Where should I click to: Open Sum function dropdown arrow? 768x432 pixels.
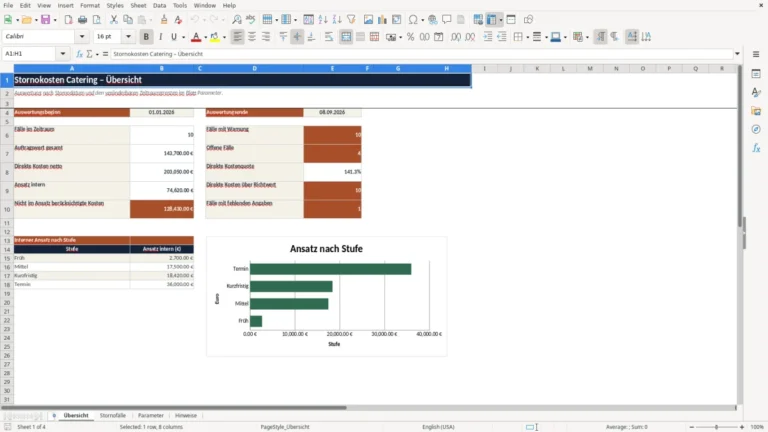click(97, 54)
